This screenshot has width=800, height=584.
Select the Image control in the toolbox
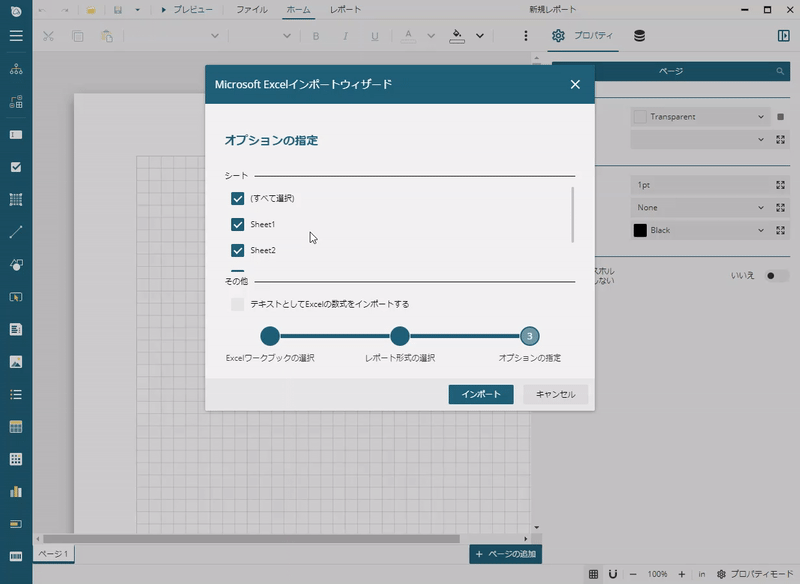tap(16, 361)
